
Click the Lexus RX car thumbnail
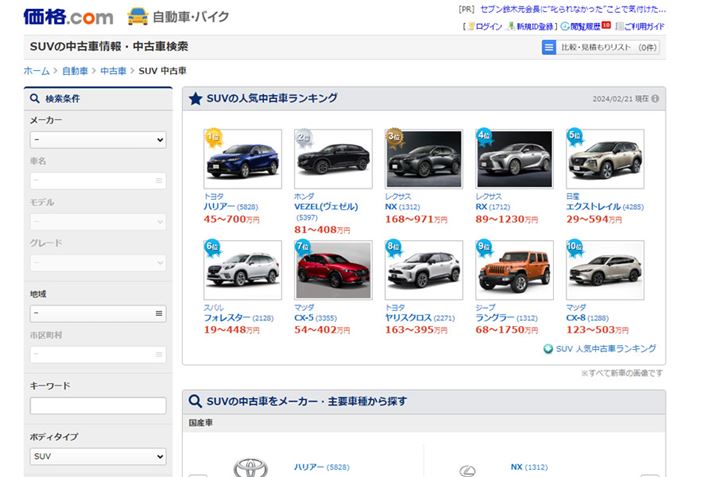(x=514, y=159)
